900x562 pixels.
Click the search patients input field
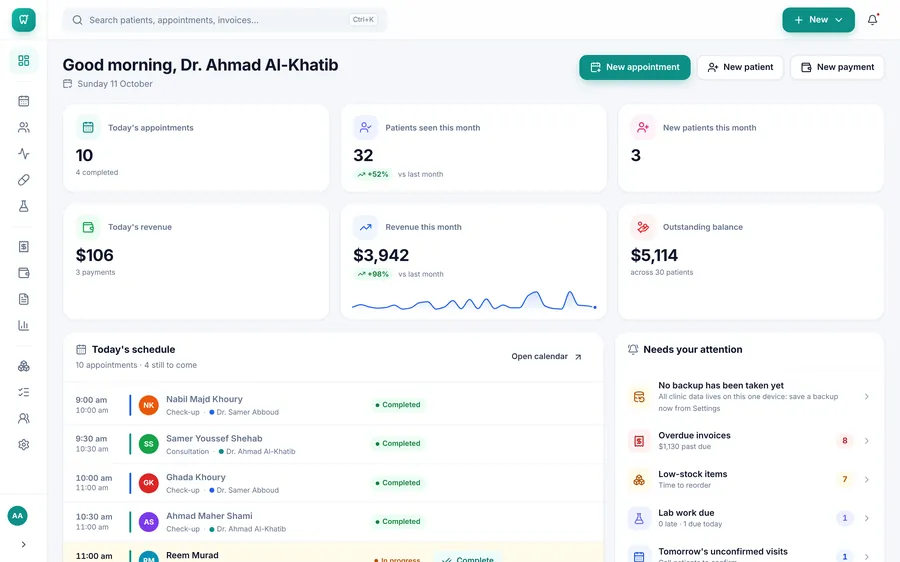(224, 20)
